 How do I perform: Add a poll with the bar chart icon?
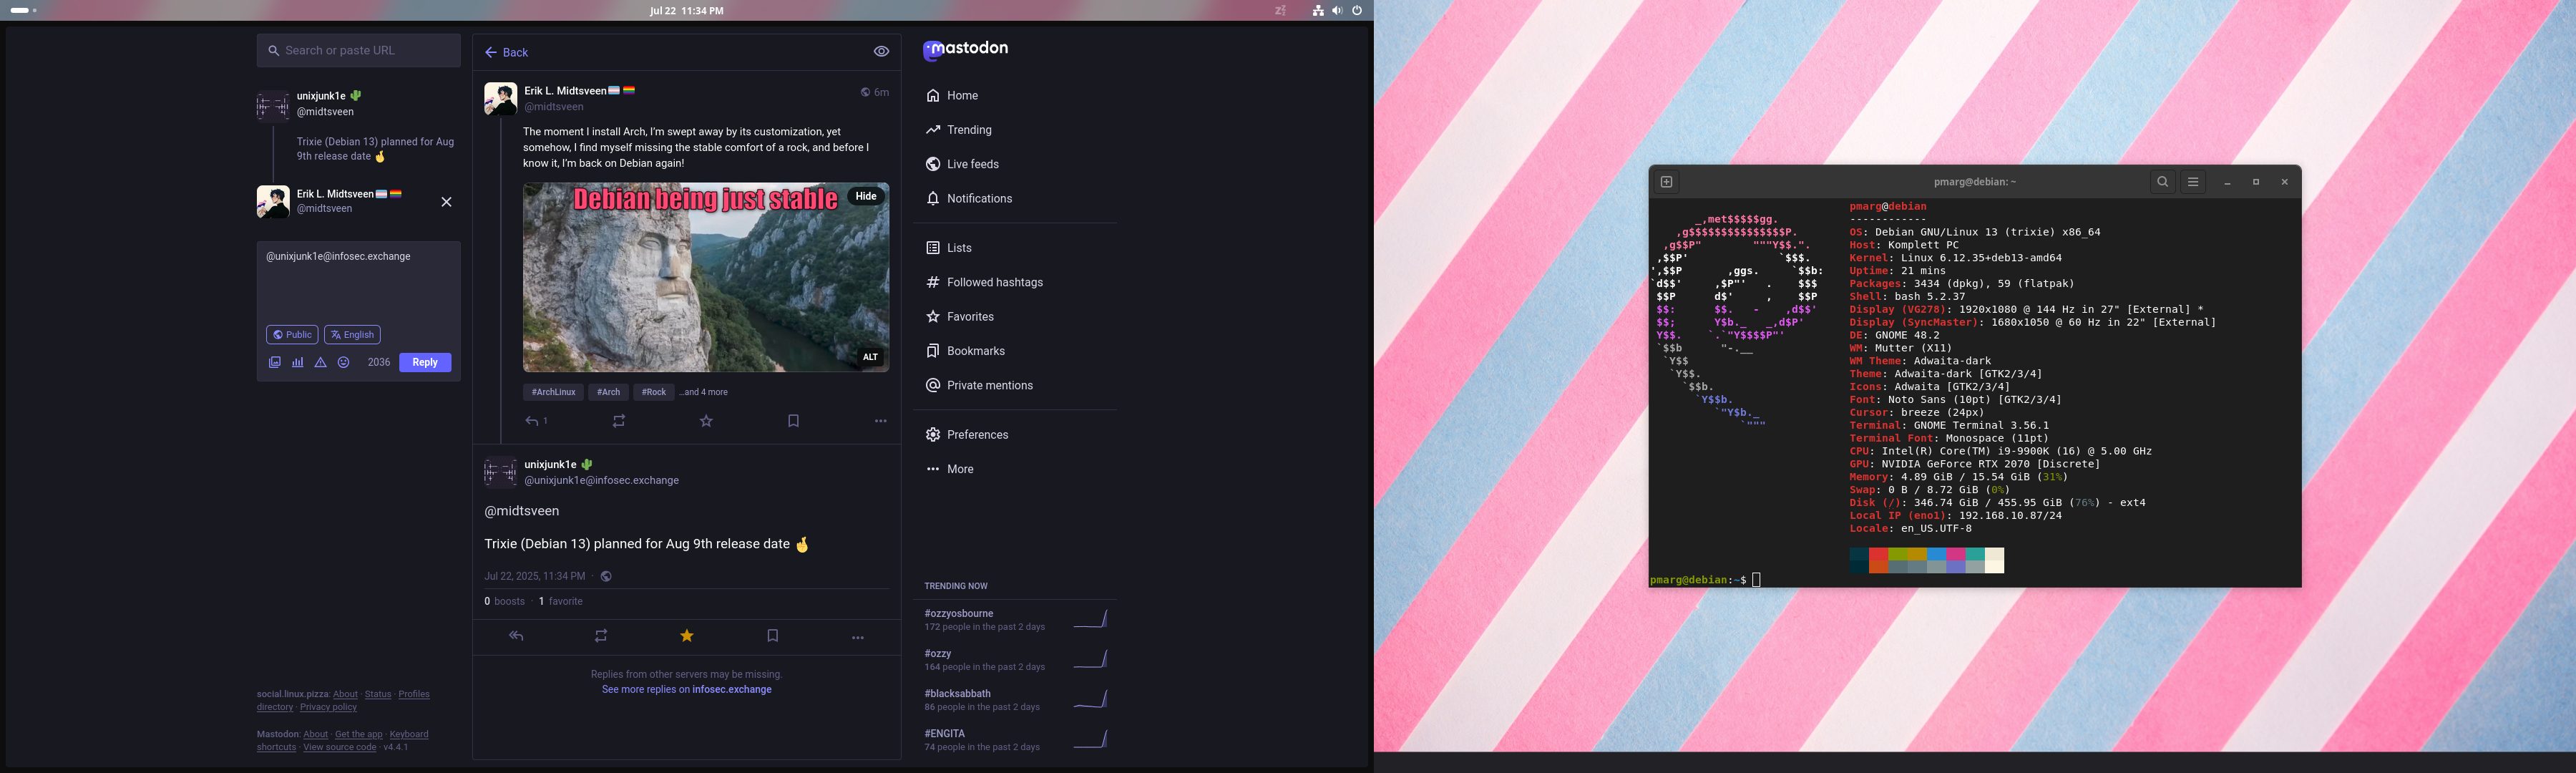(298, 362)
